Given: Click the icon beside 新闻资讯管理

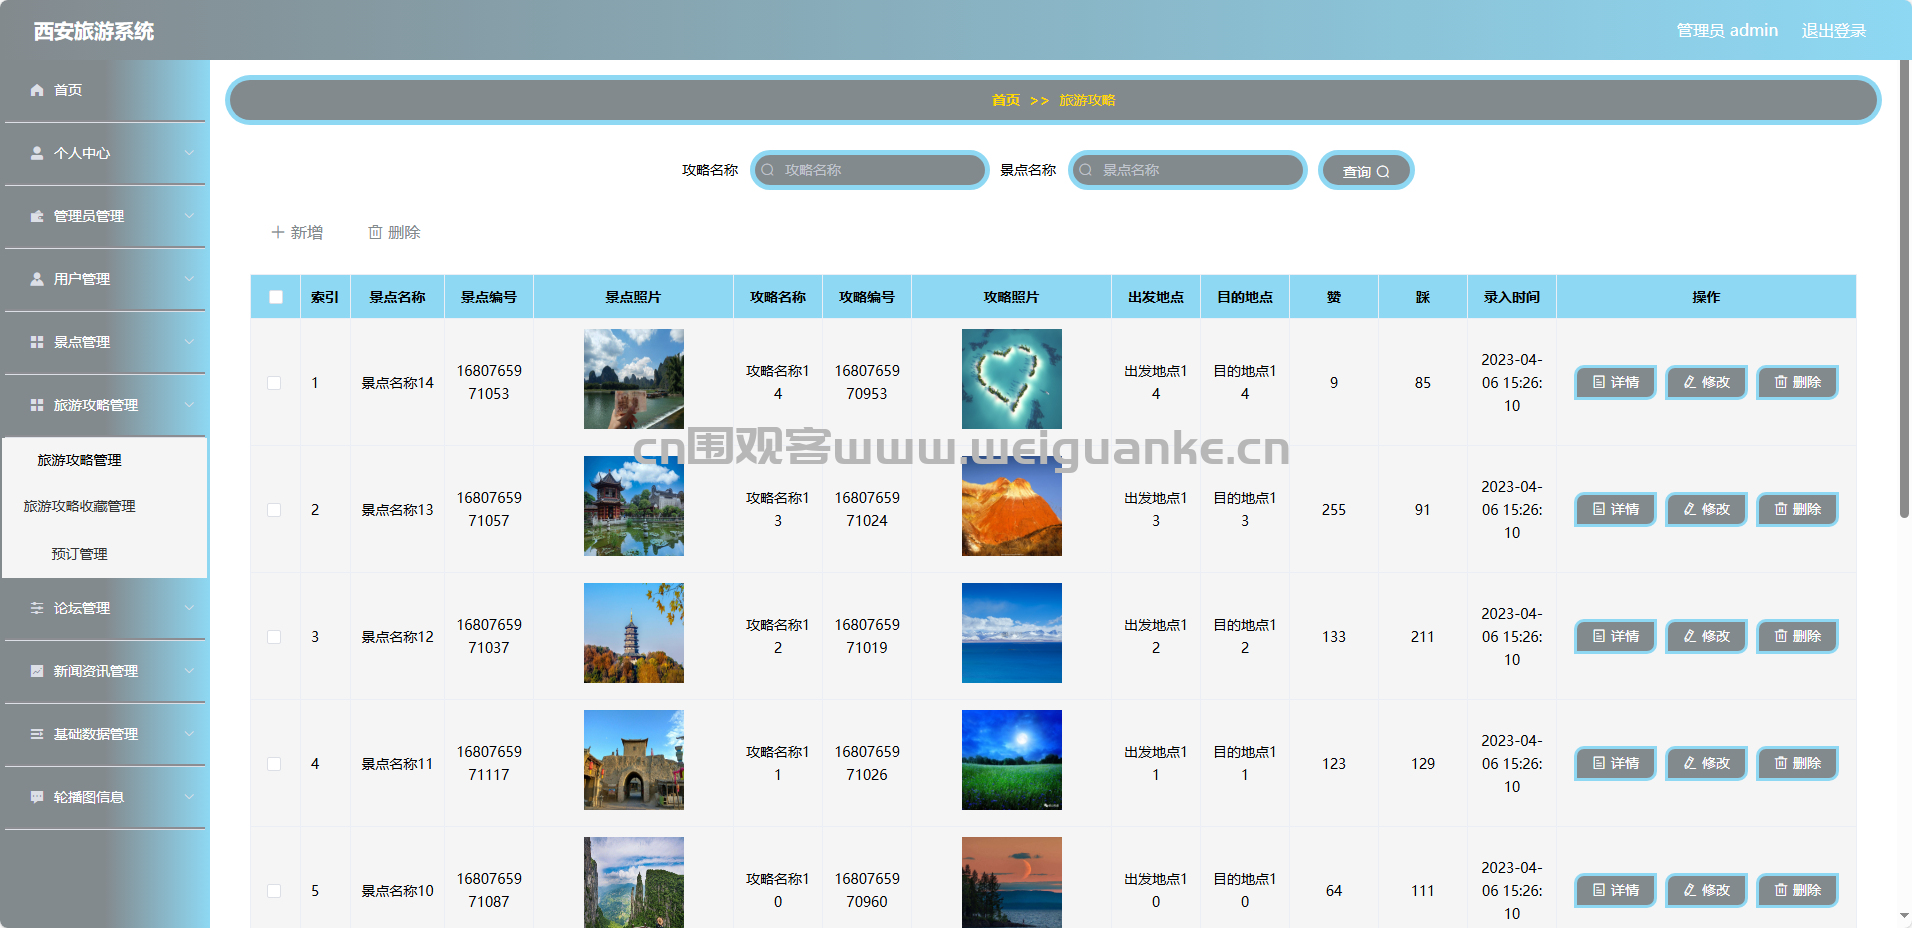Looking at the screenshot, I should point(37,671).
